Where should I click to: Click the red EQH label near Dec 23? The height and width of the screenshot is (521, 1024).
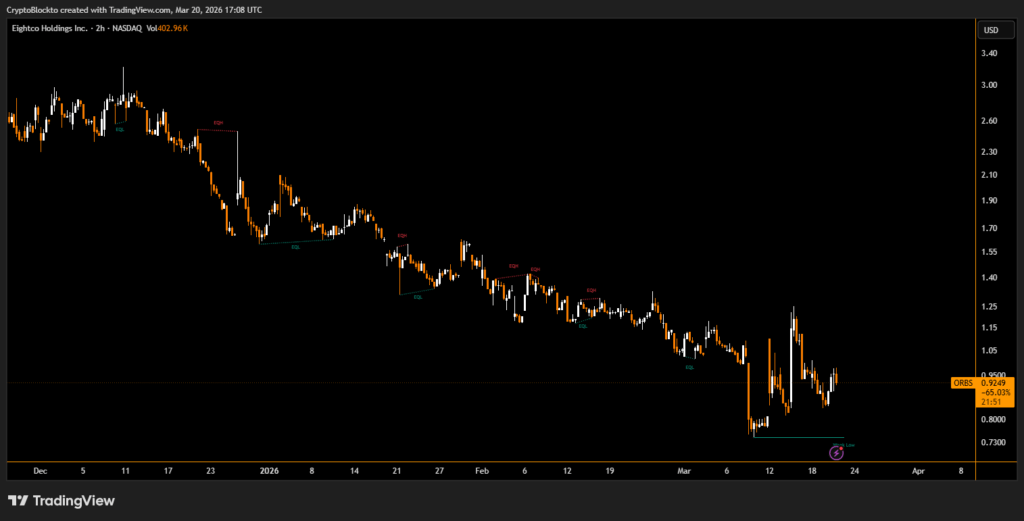[218, 123]
